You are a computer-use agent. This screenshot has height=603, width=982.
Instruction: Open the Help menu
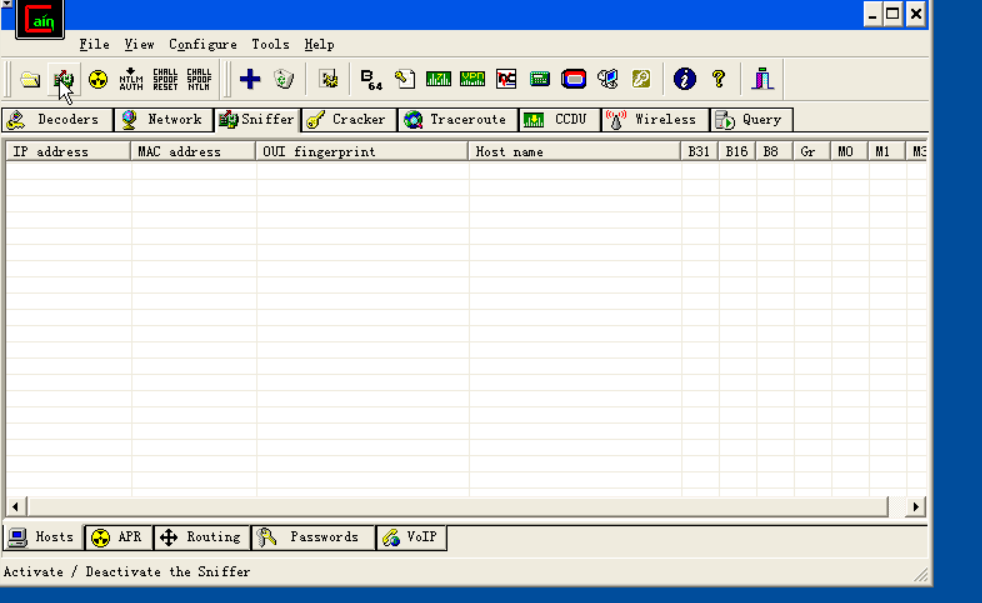pyautogui.click(x=319, y=44)
